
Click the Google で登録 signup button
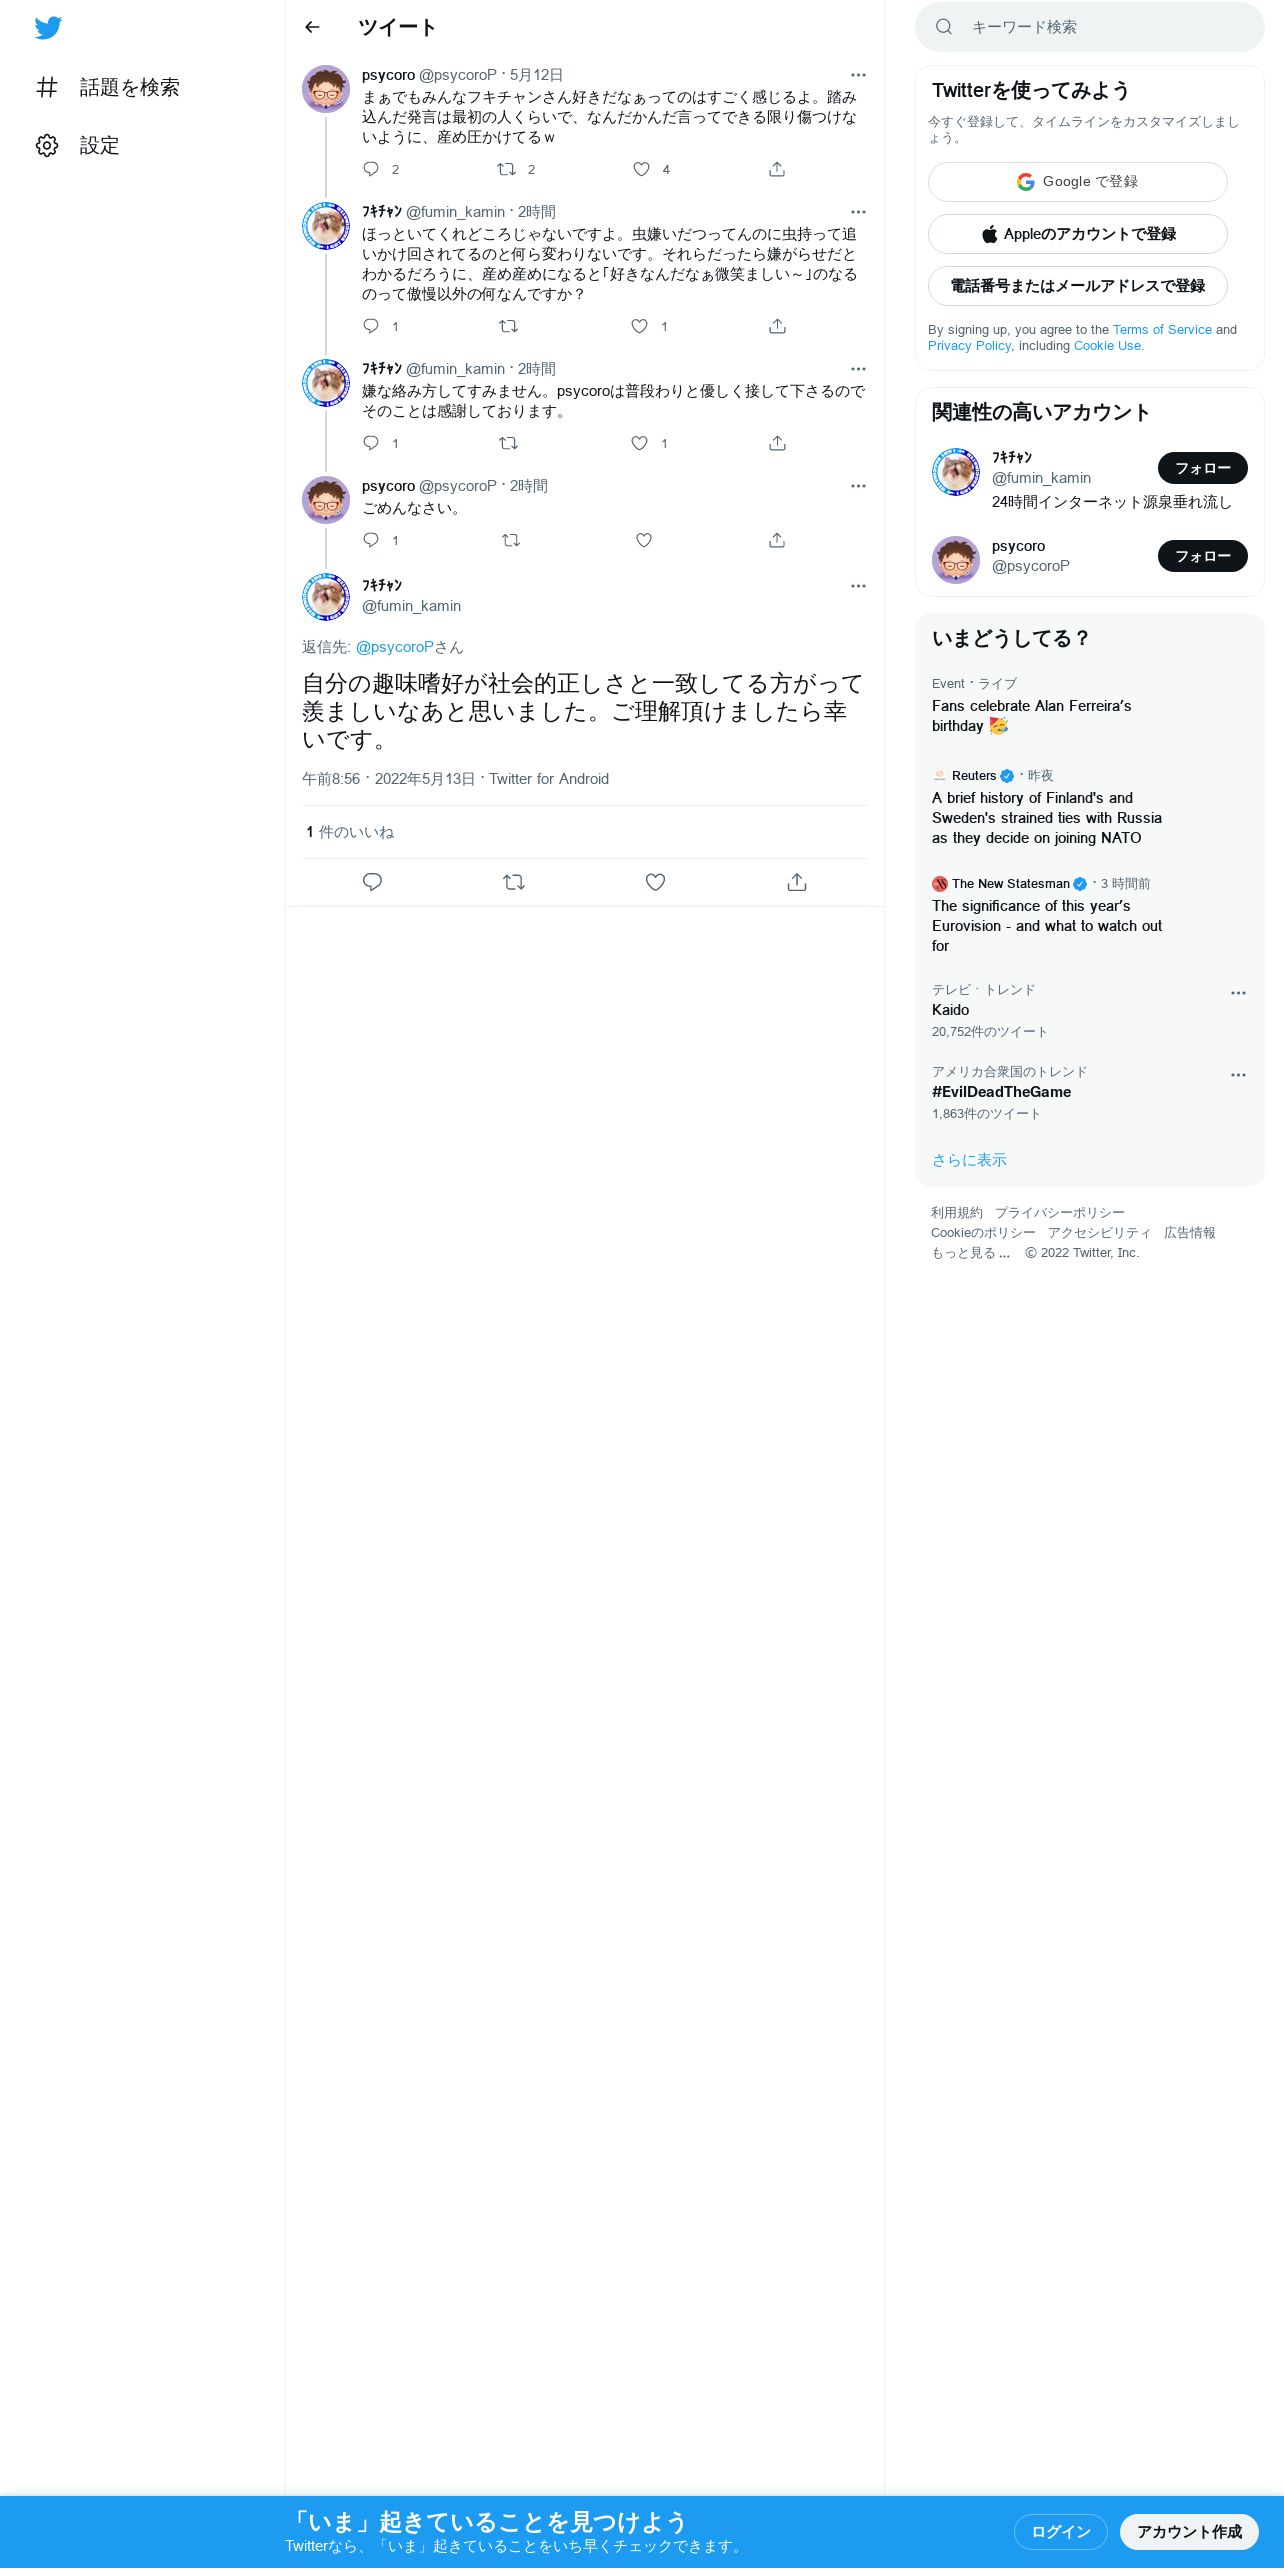[1078, 182]
